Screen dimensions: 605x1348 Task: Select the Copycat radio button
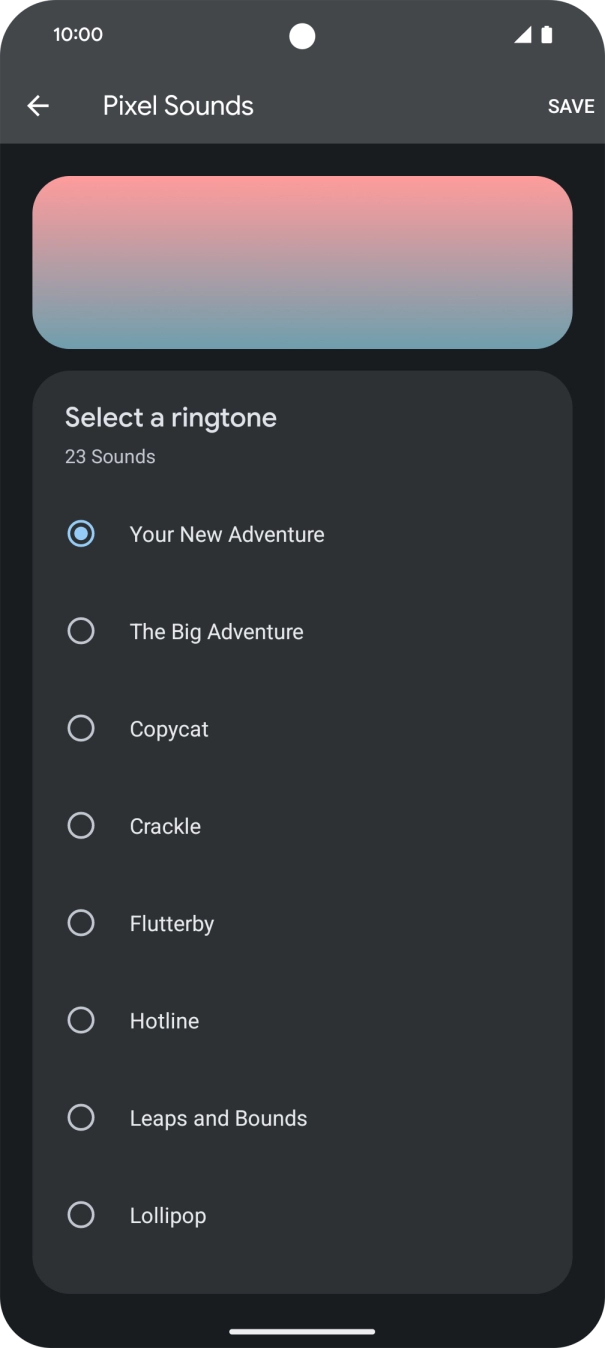81,728
